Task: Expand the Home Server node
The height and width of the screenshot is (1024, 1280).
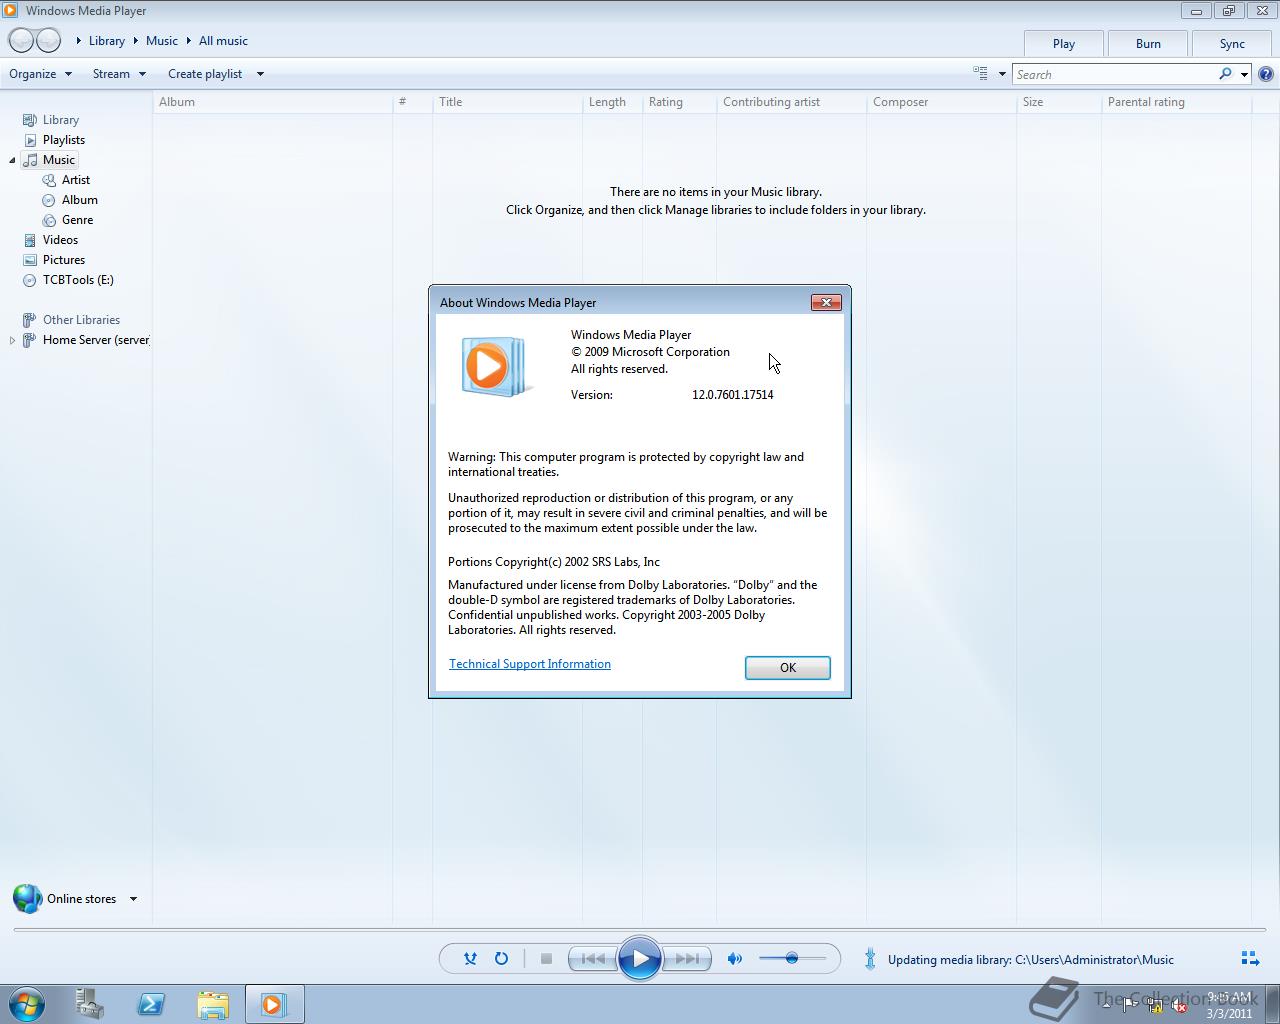Action: tap(12, 340)
